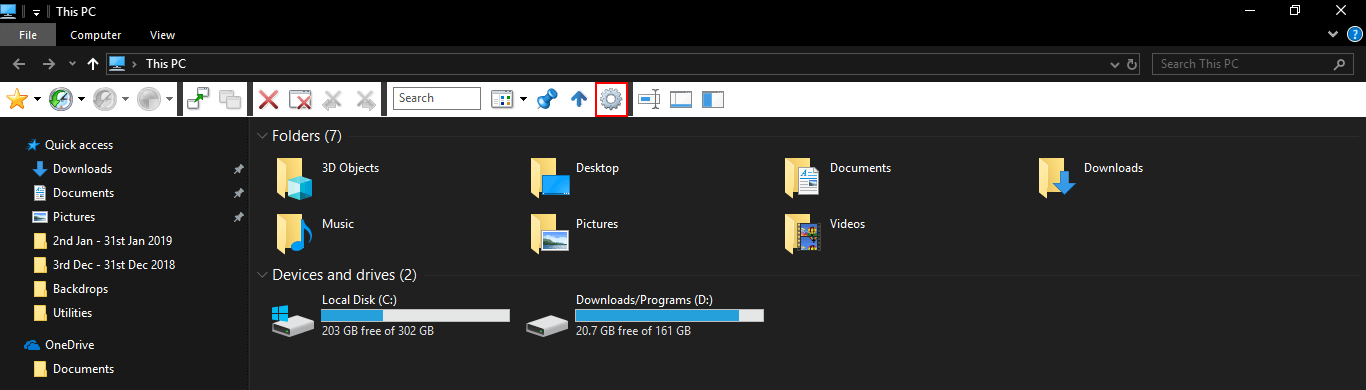The height and width of the screenshot is (390, 1366).
Task: Click the blue up-arrow toolbar icon
Action: click(x=579, y=99)
